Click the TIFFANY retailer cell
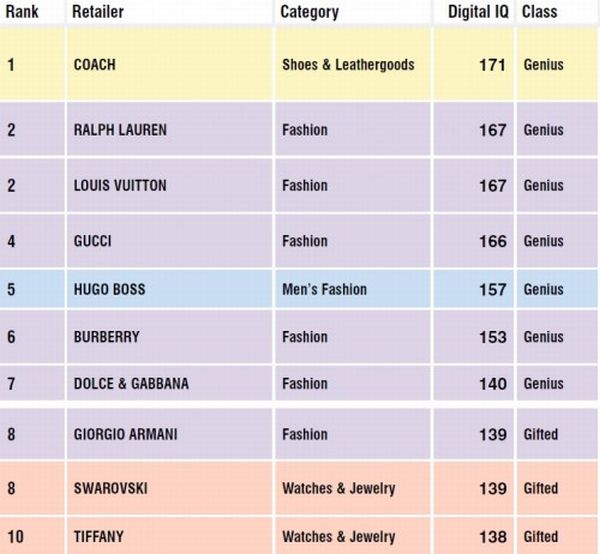600x554 pixels. [x=170, y=536]
